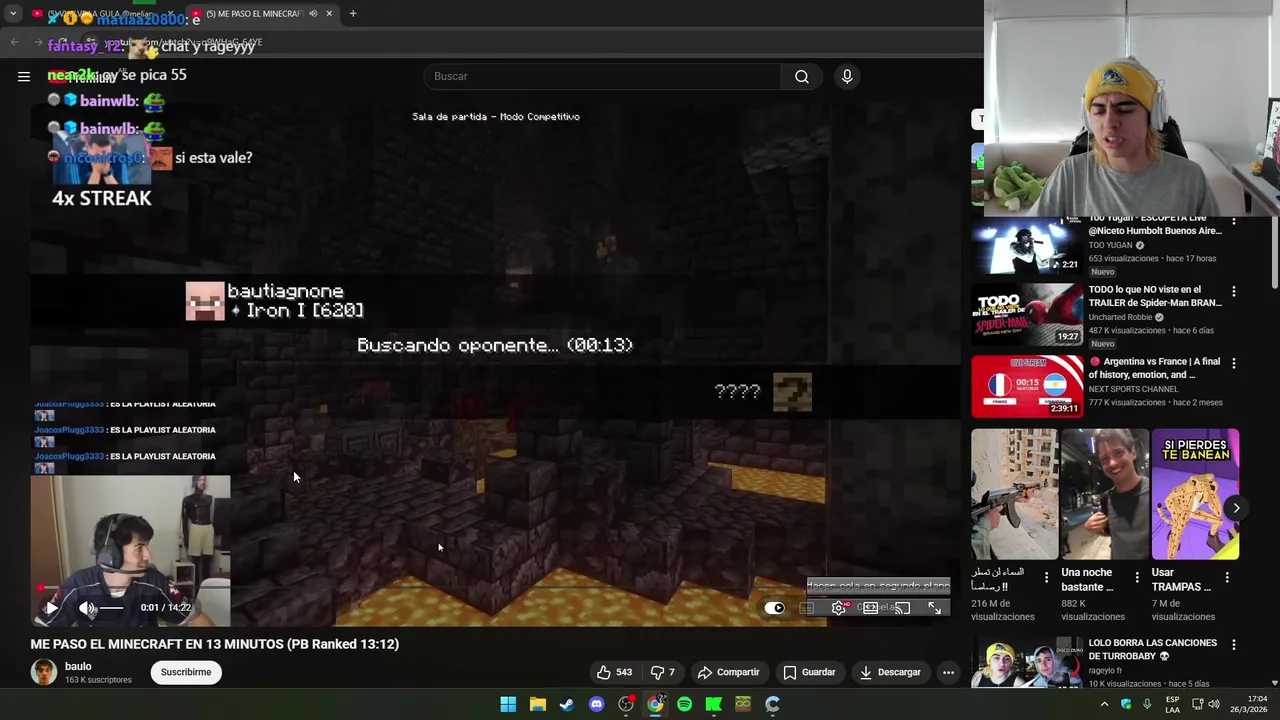The height and width of the screenshot is (720, 1280).
Task: Subscribe using the Suscribirme button
Action: tap(186, 672)
